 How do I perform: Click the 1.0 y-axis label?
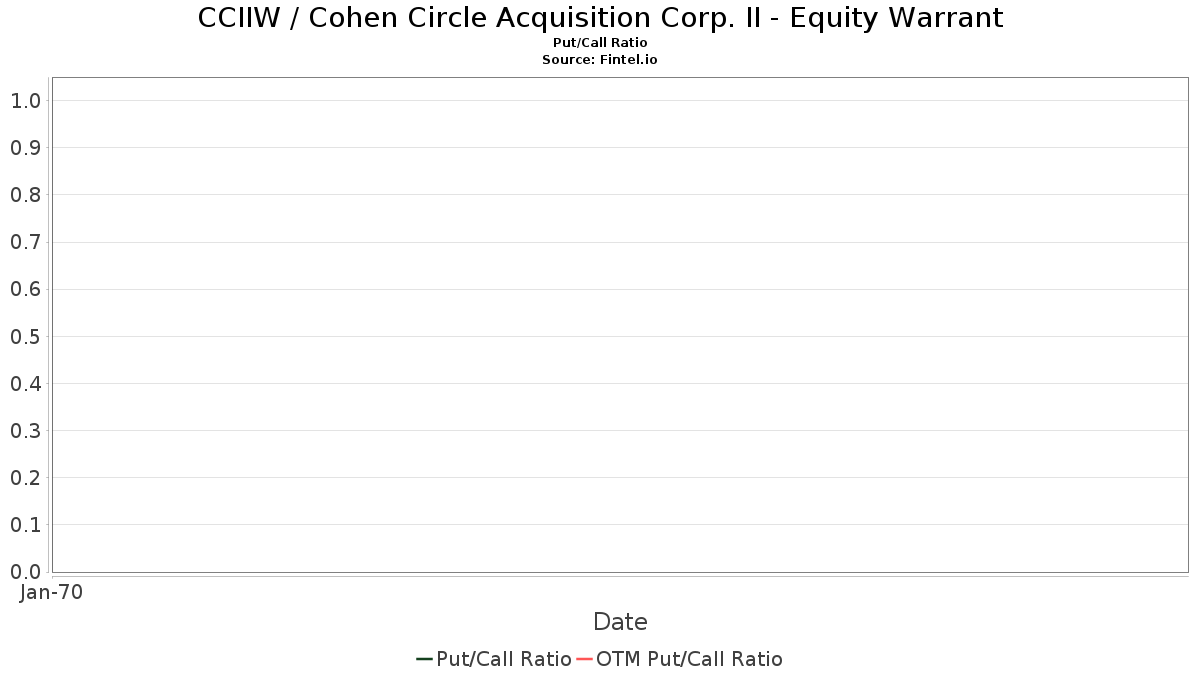[26, 100]
